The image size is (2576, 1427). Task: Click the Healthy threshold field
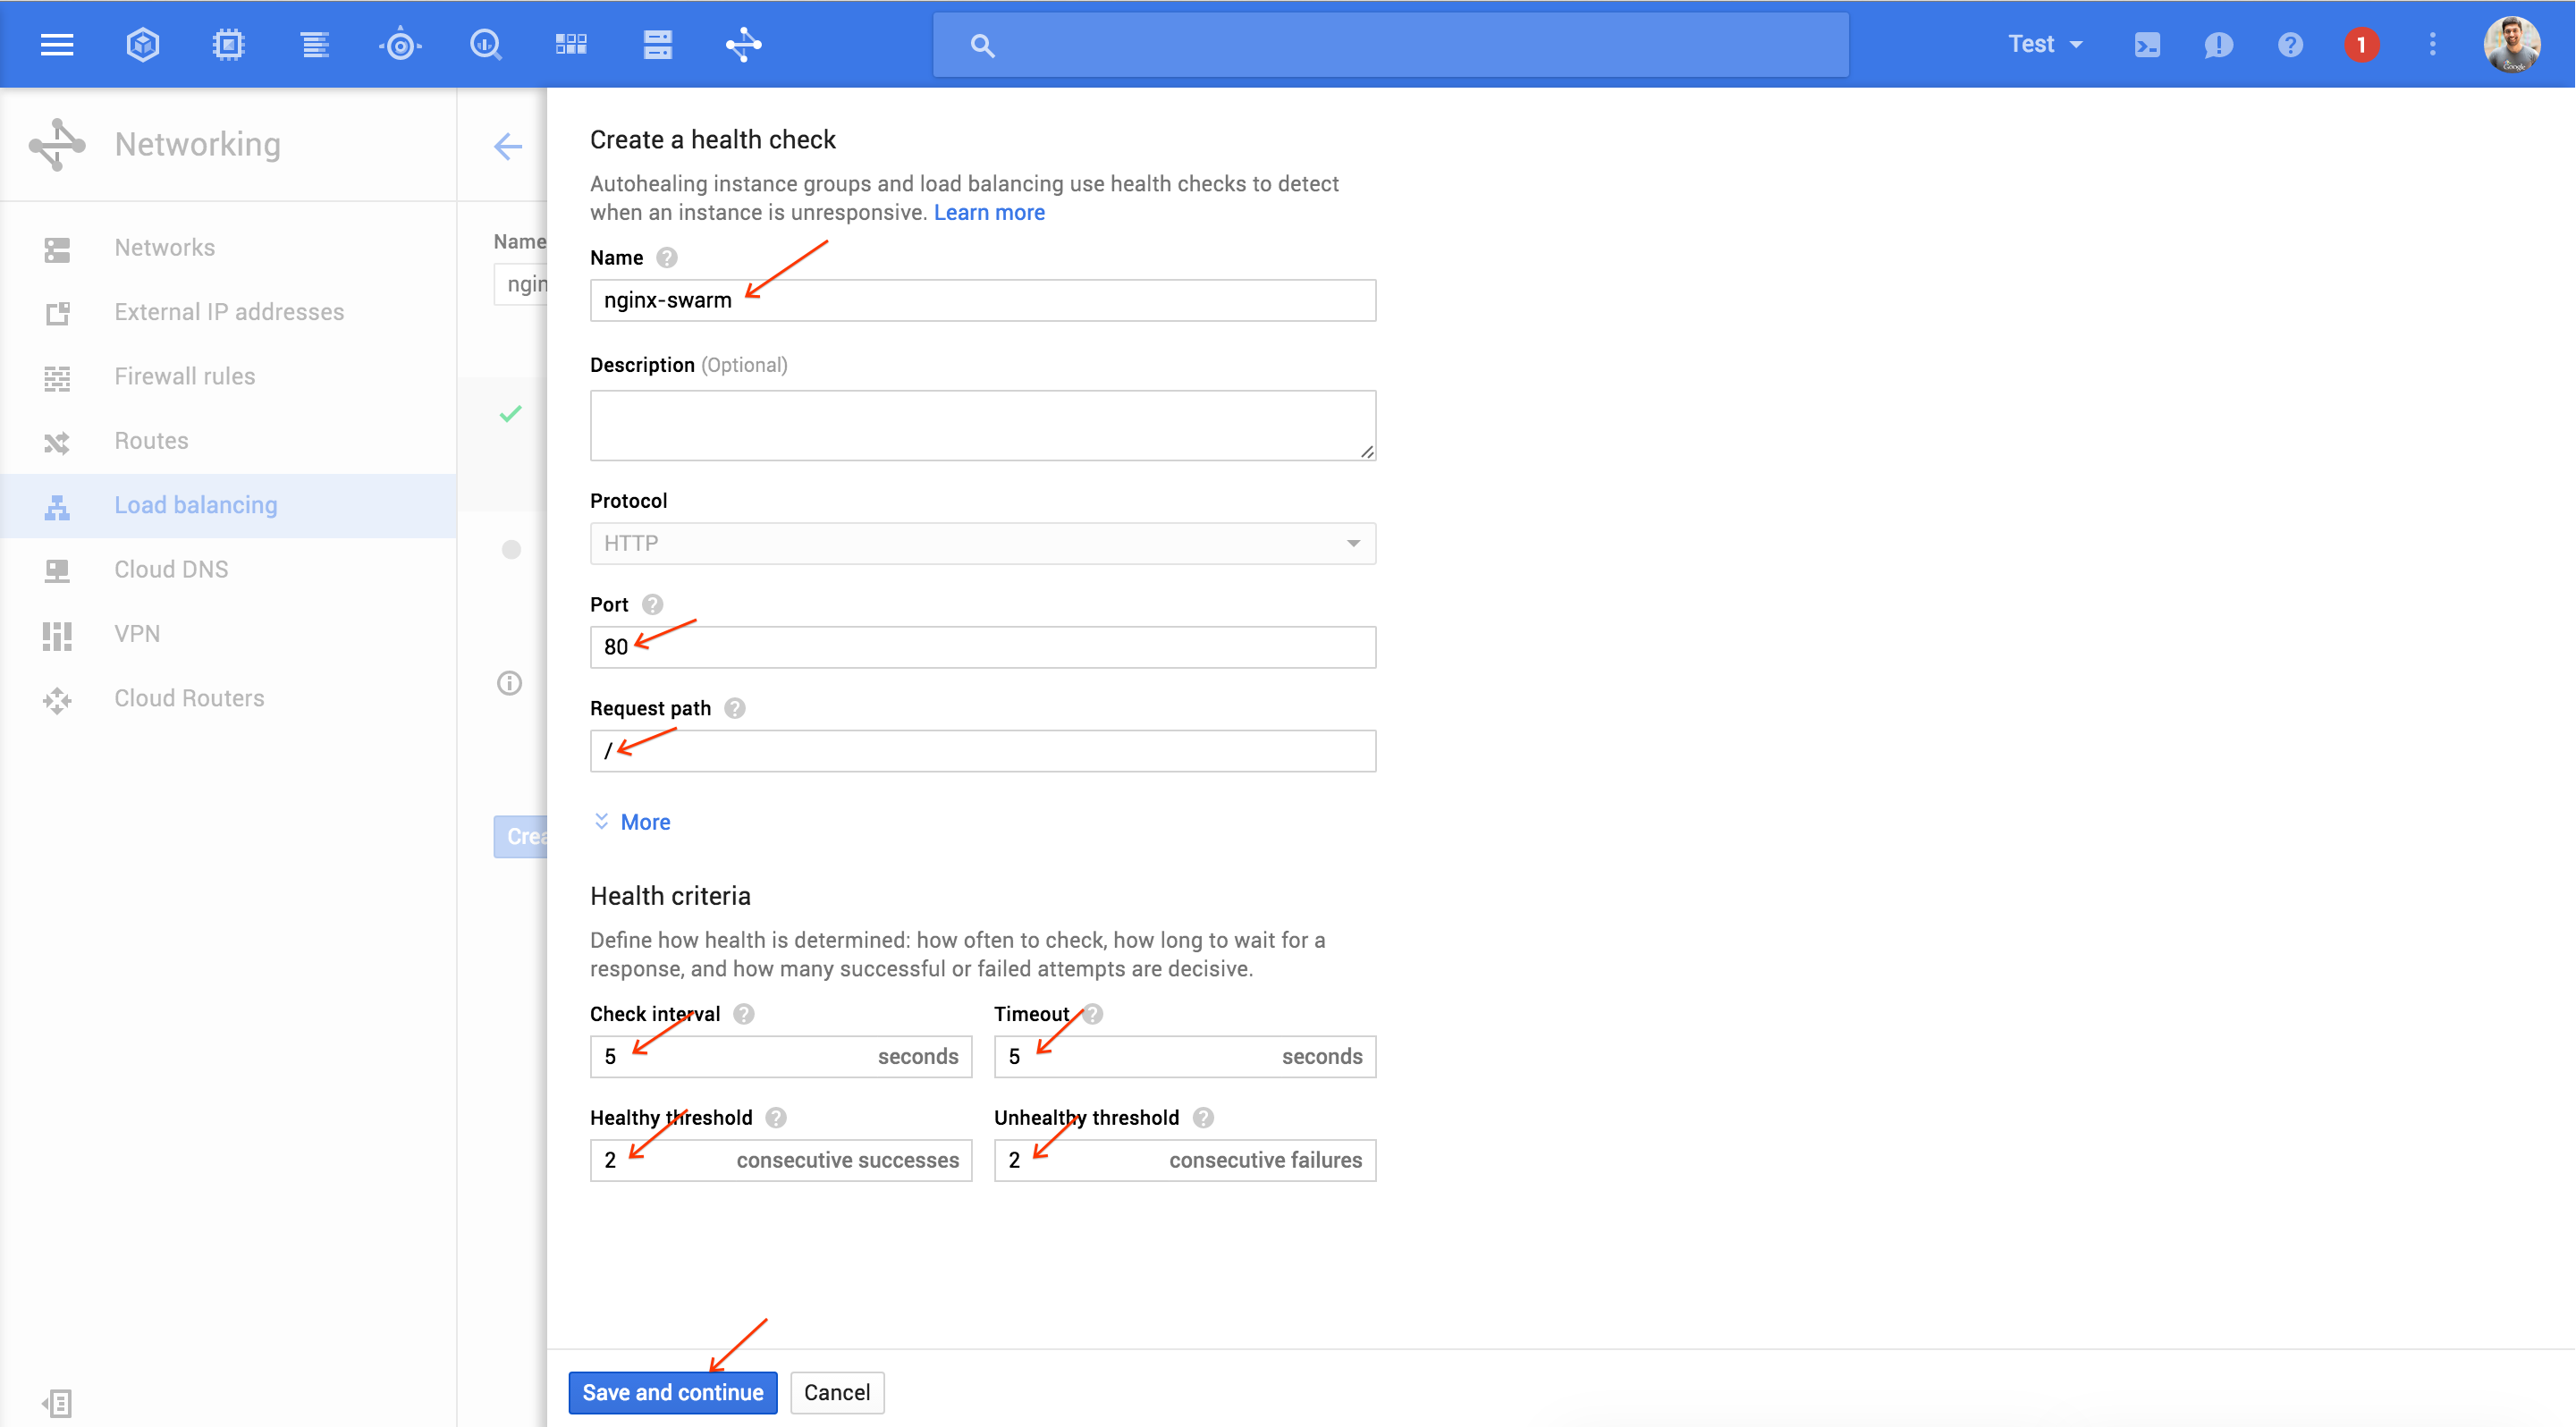click(x=780, y=1160)
